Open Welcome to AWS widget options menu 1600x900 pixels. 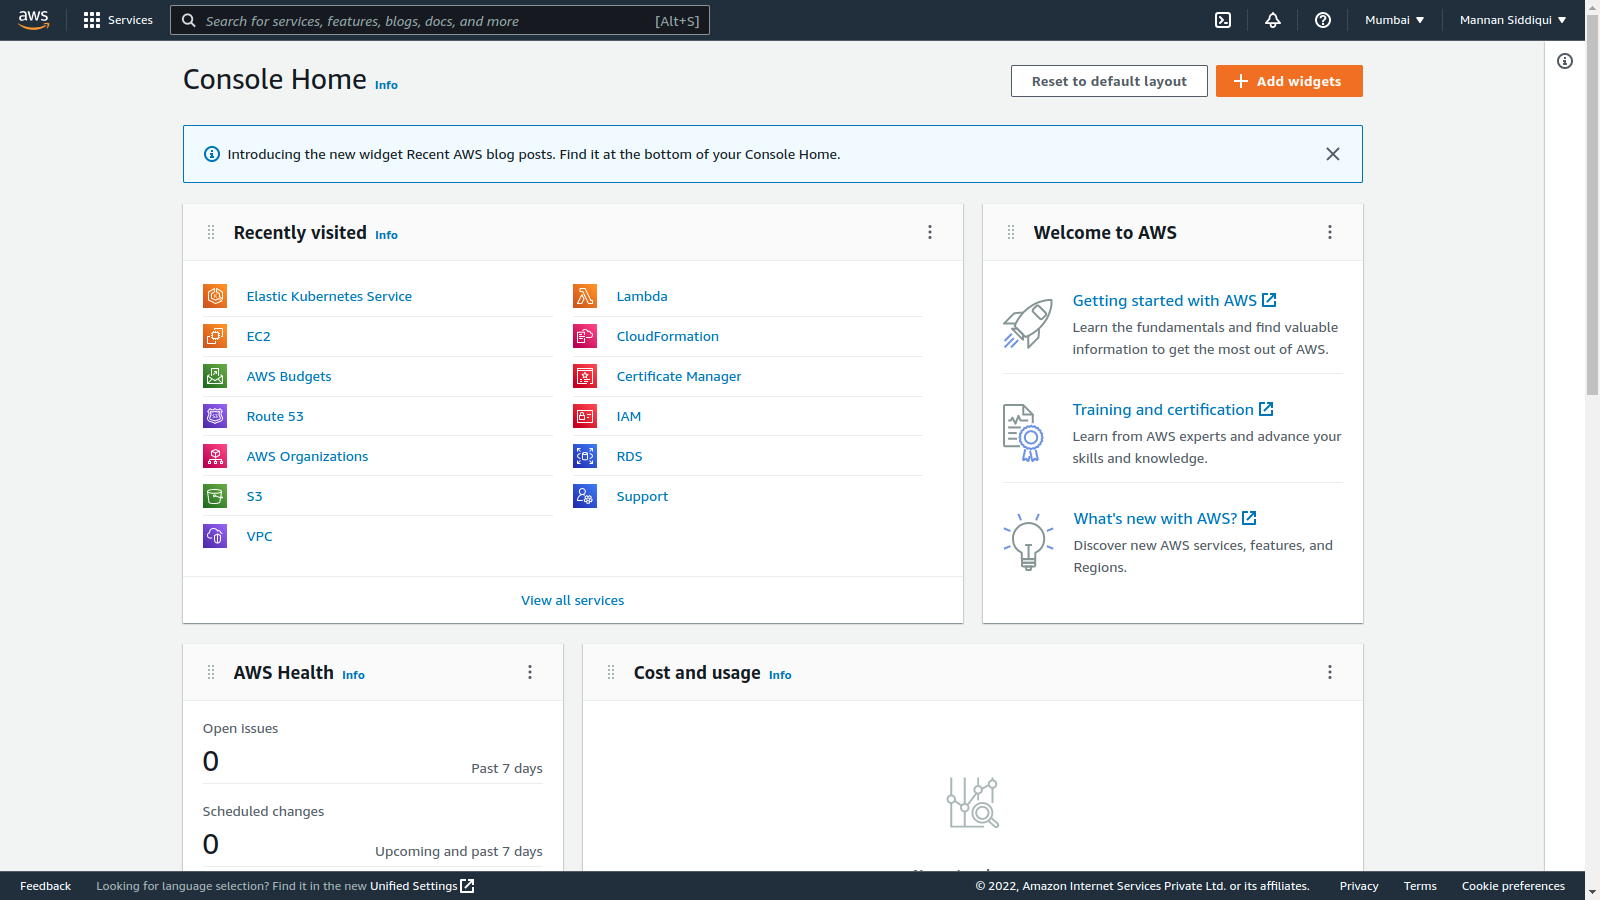coord(1330,232)
